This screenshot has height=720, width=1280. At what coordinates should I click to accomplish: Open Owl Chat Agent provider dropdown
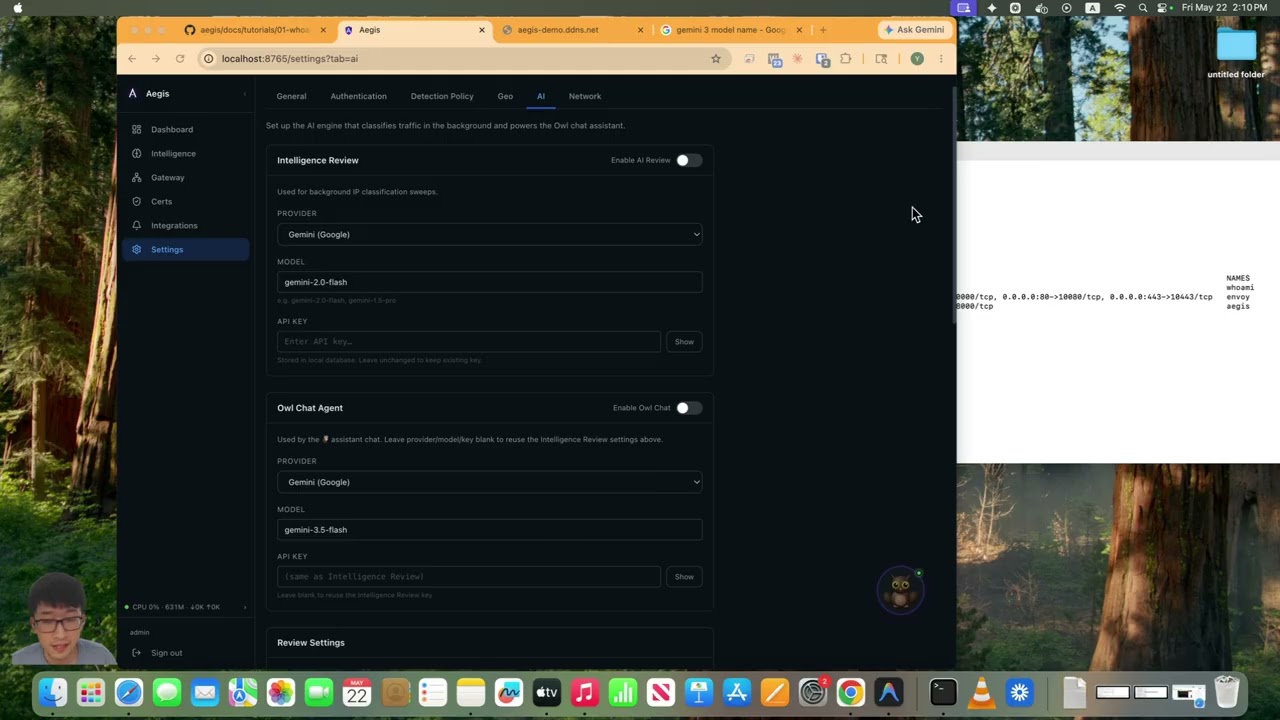[490, 482]
